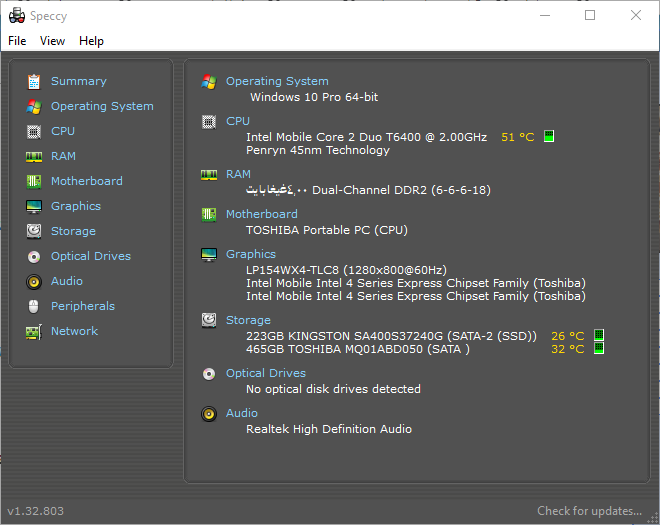Click Toshiba drive temperature indicator at 32 °C

599,348
